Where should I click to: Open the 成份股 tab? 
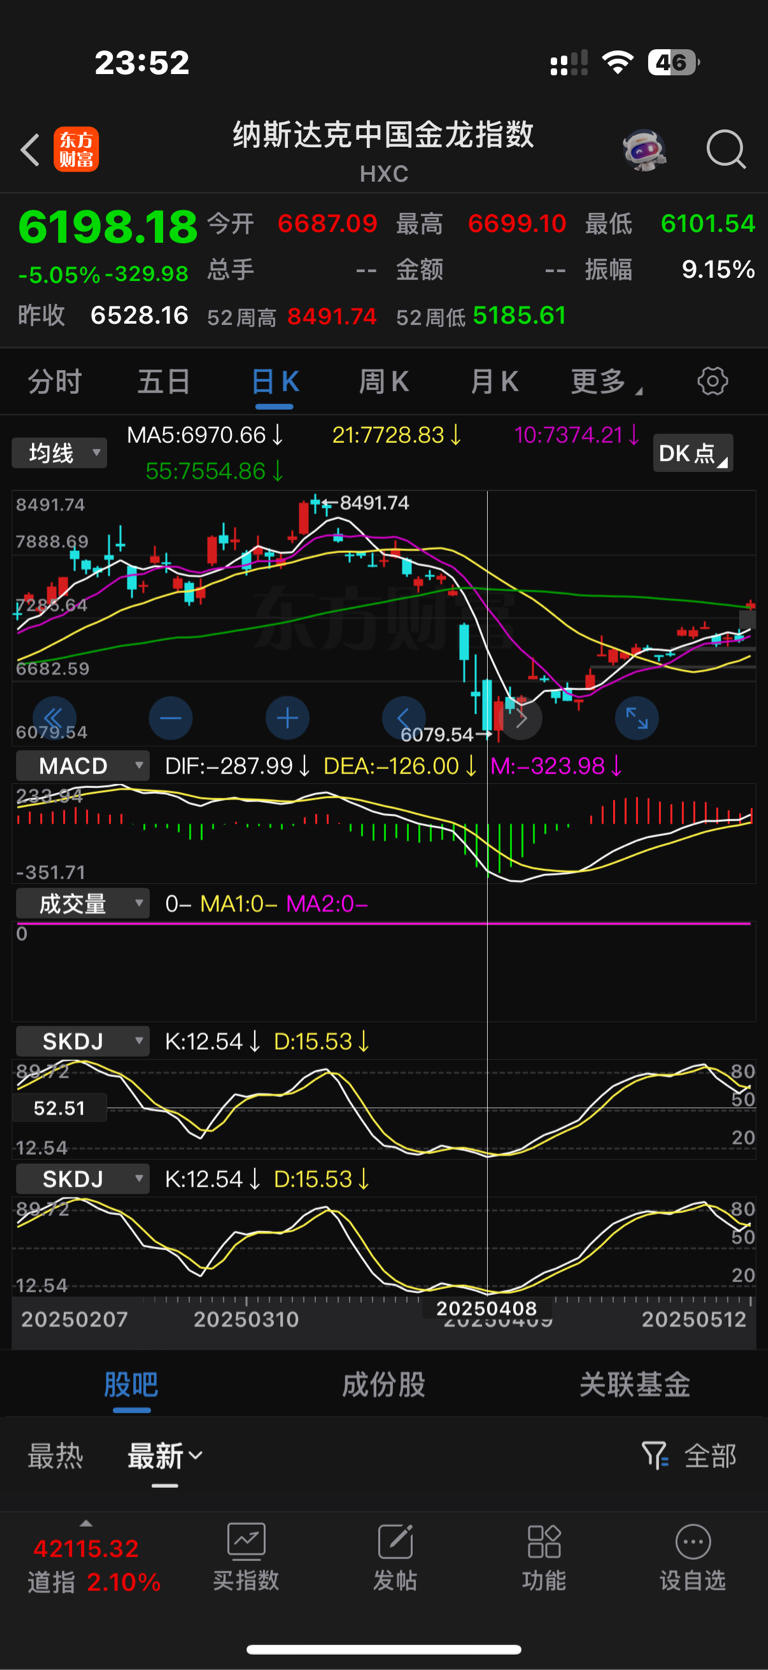coord(384,1385)
